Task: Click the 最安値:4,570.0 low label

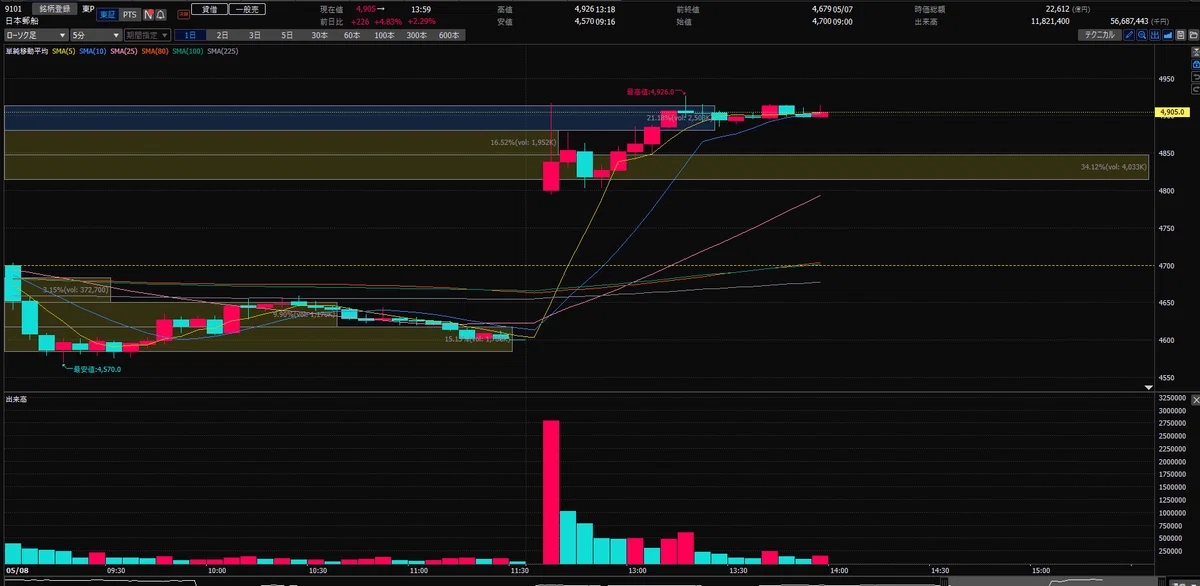Action: (x=95, y=369)
